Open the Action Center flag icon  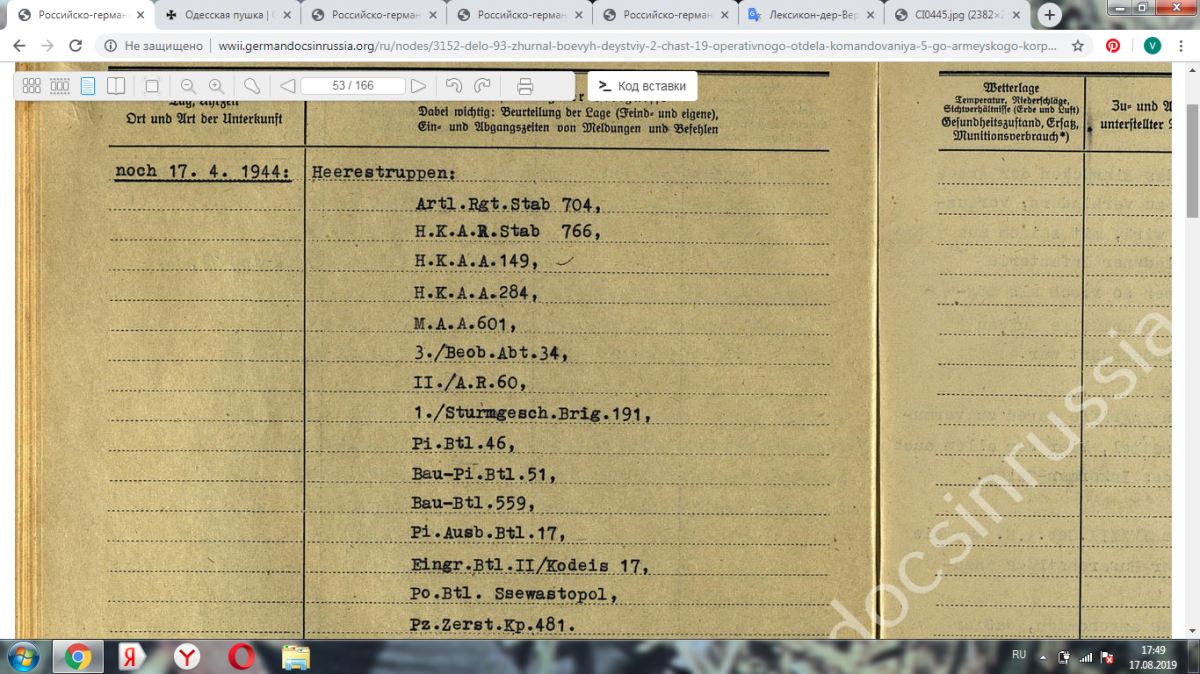click(1108, 657)
